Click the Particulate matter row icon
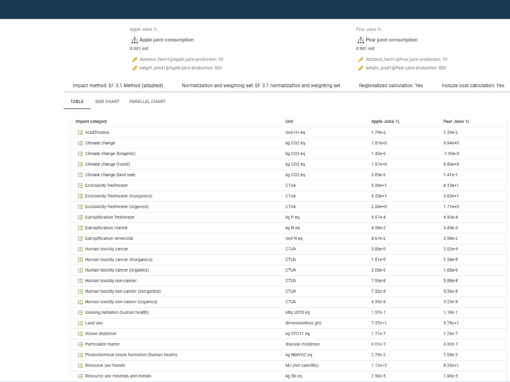Image resolution: width=510 pixels, height=382 pixels. [x=80, y=344]
